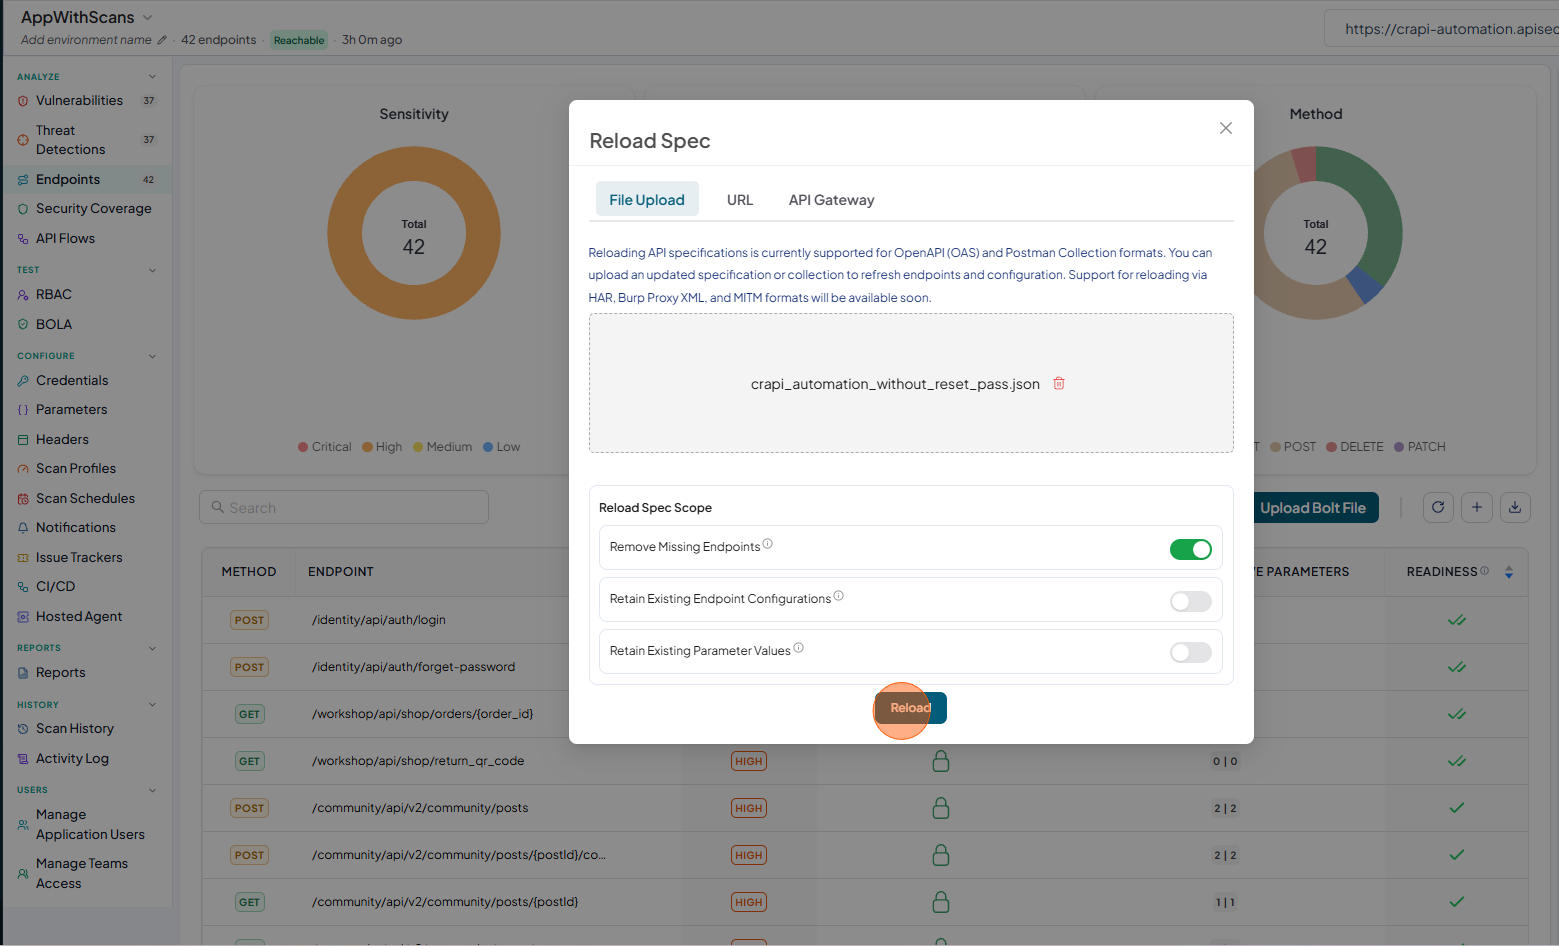This screenshot has width=1559, height=946.
Task: Click the /workshop/api/shop/return_qr_code endpoint
Action: pos(418,761)
